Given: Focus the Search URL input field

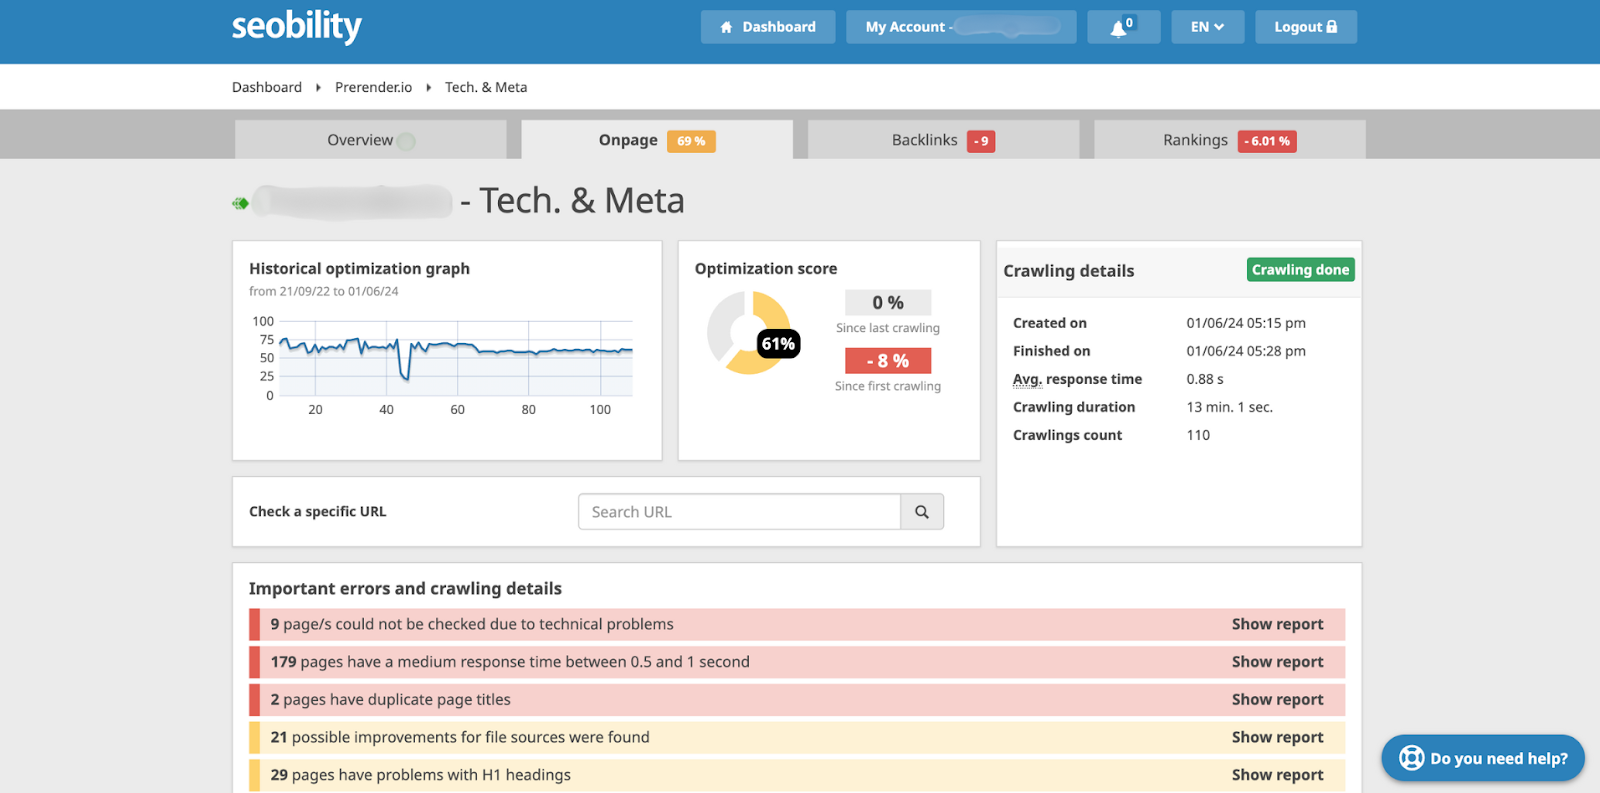Looking at the screenshot, I should [x=739, y=512].
